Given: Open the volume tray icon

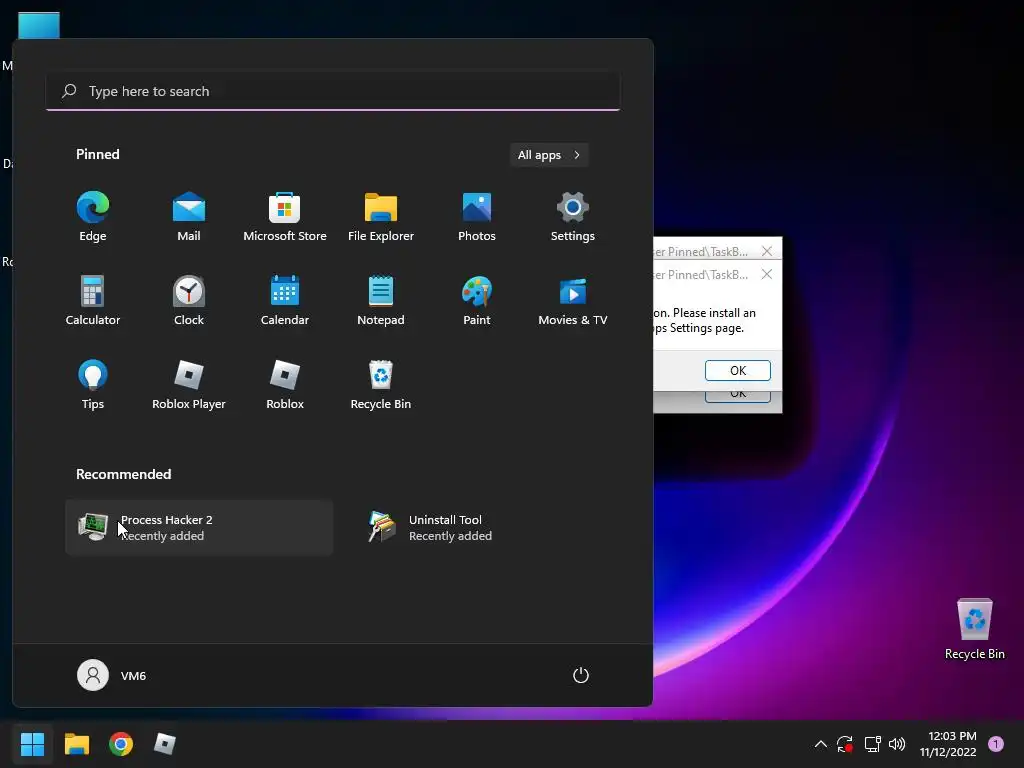Looking at the screenshot, I should coord(897,744).
